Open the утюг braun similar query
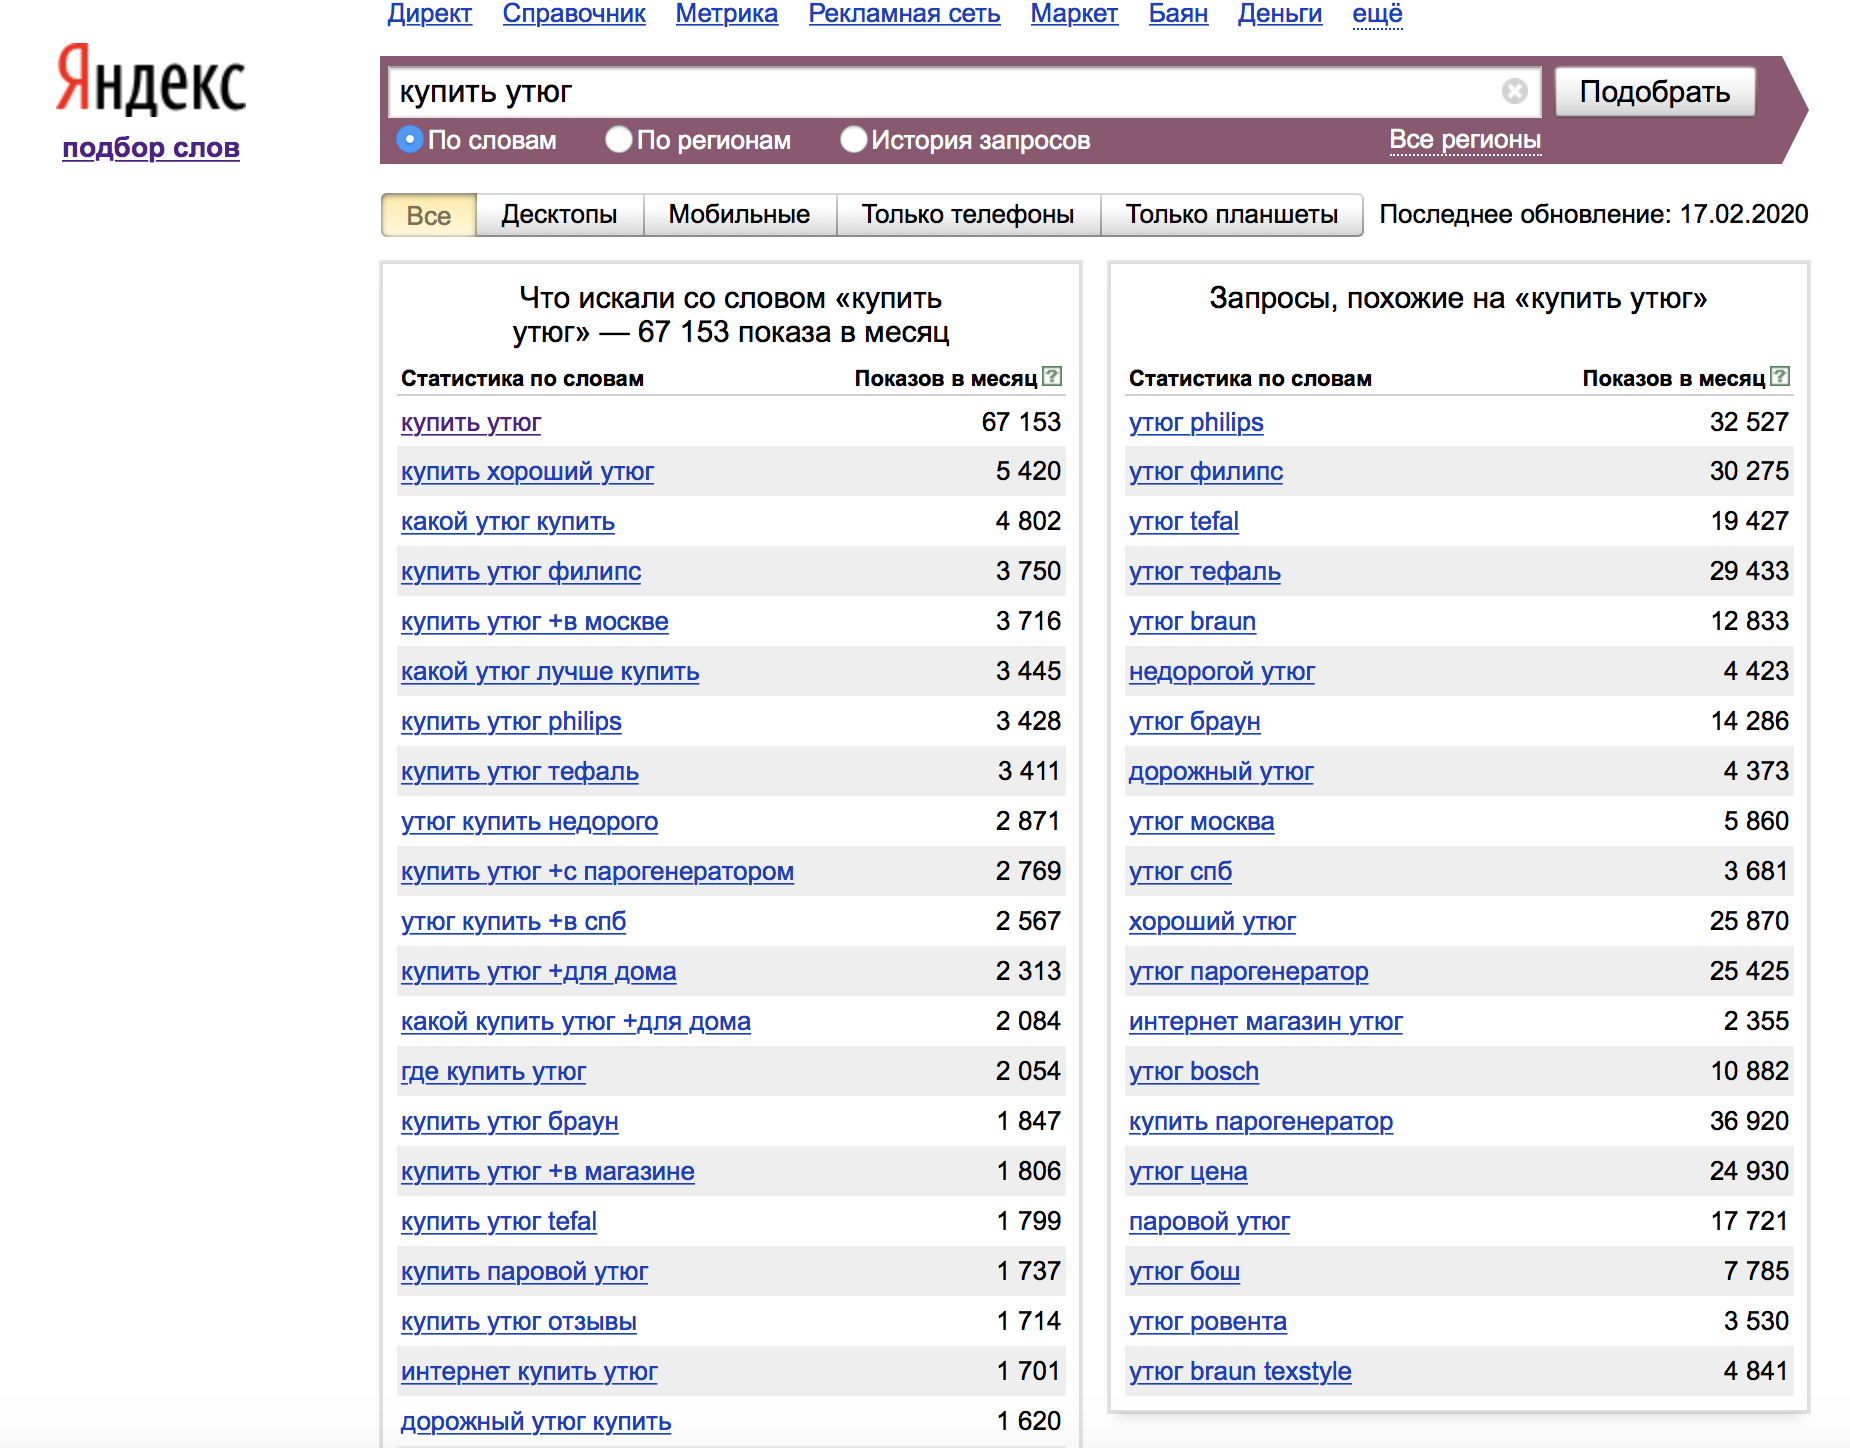1850x1448 pixels. click(x=1192, y=622)
